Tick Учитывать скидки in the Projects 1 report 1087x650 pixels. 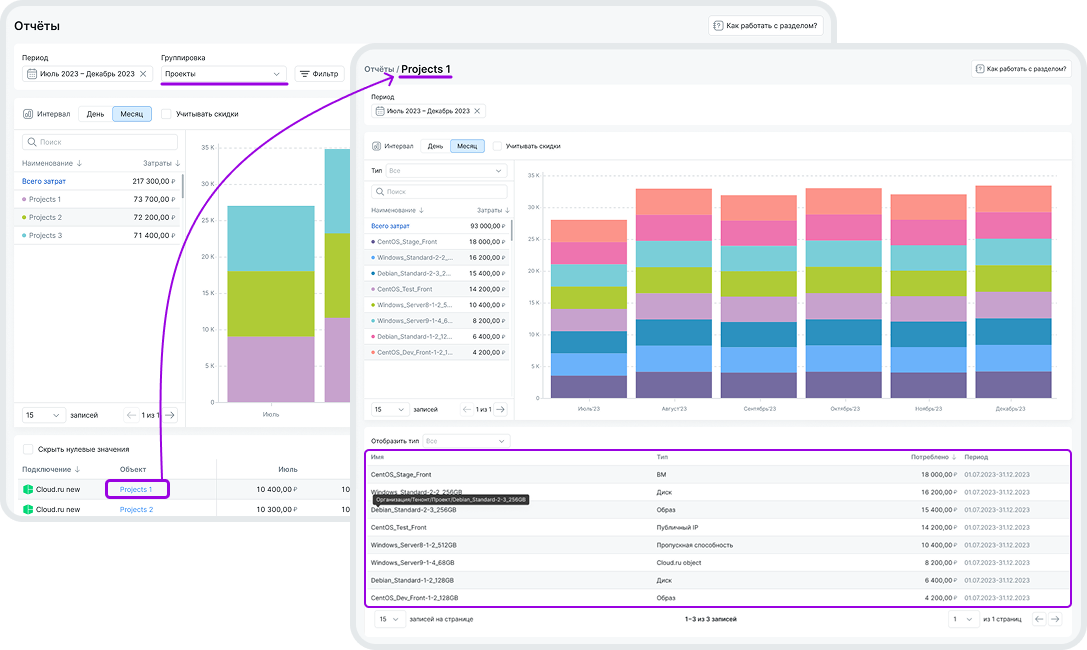coord(497,146)
